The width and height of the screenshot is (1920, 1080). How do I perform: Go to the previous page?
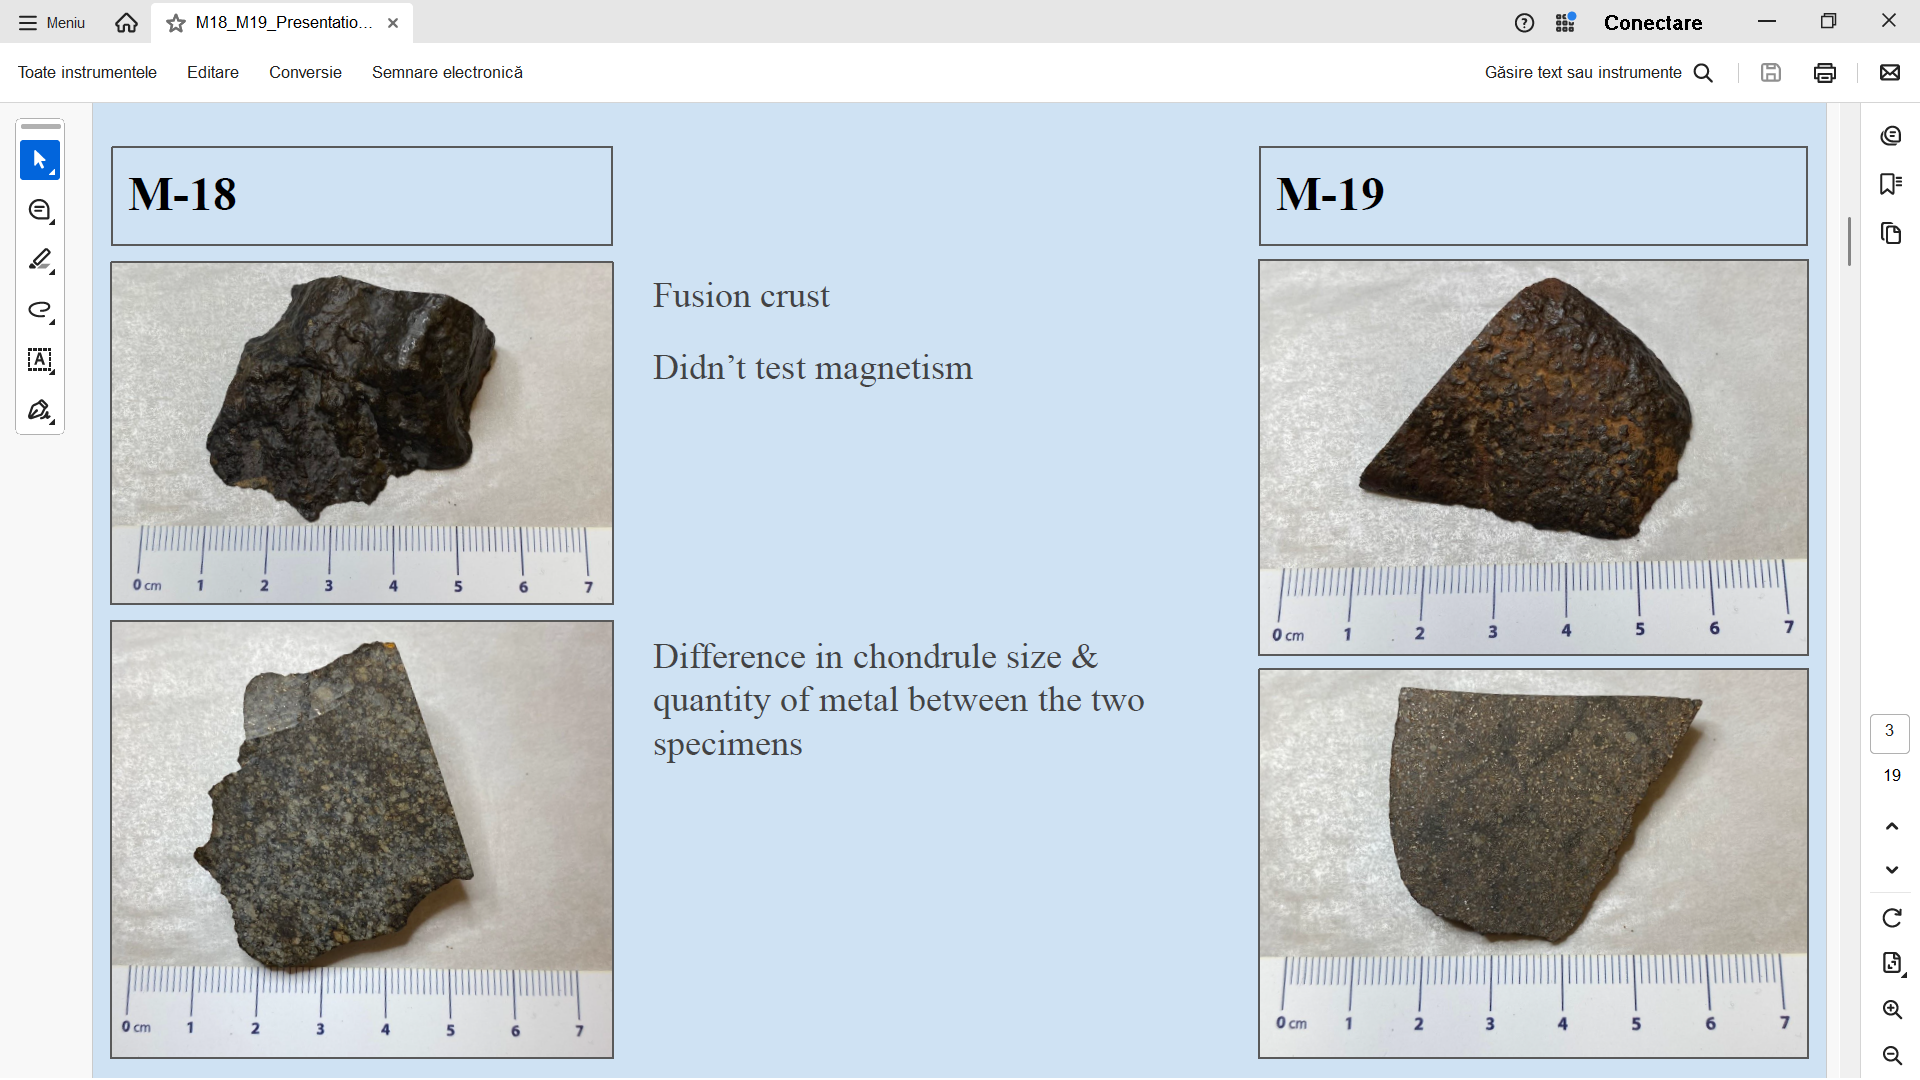(1891, 826)
